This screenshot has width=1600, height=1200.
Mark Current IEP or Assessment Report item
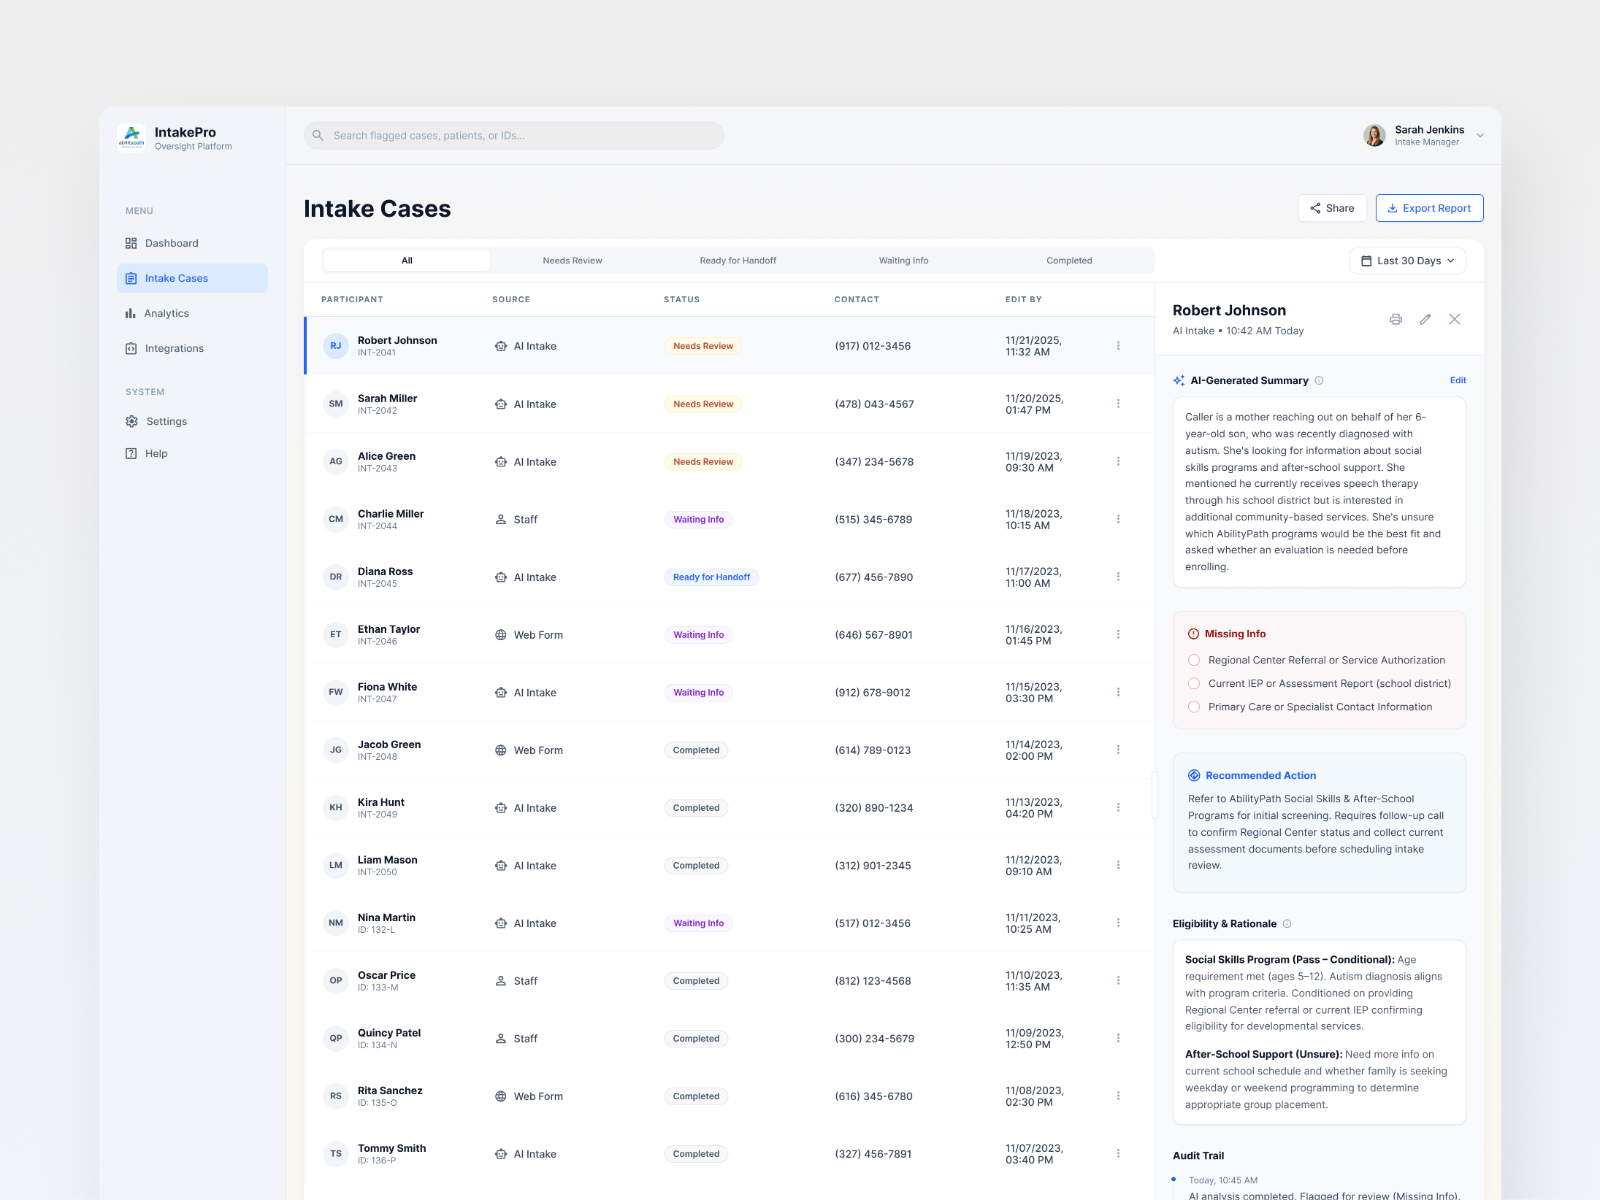tap(1194, 683)
